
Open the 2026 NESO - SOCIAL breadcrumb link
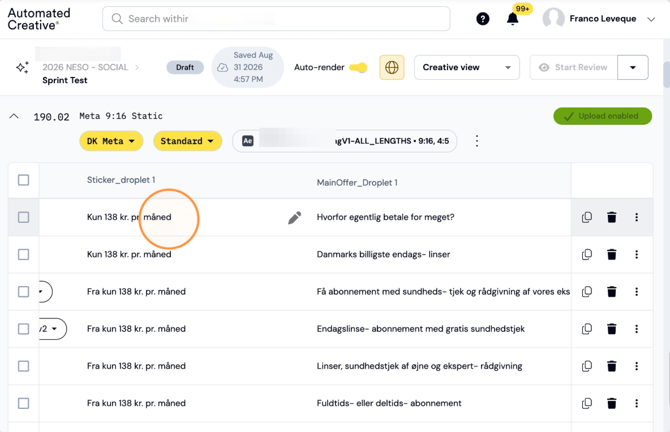pyautogui.click(x=85, y=67)
